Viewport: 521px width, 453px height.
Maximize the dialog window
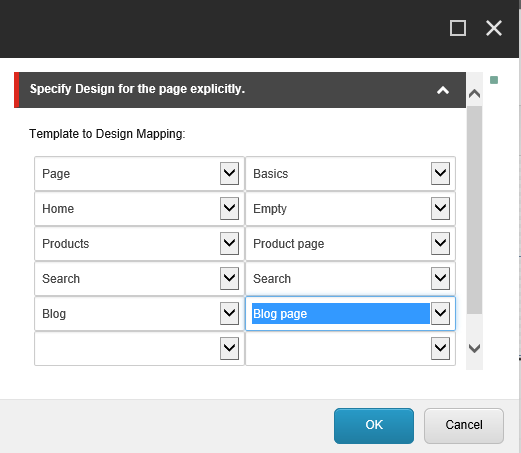pos(458,28)
